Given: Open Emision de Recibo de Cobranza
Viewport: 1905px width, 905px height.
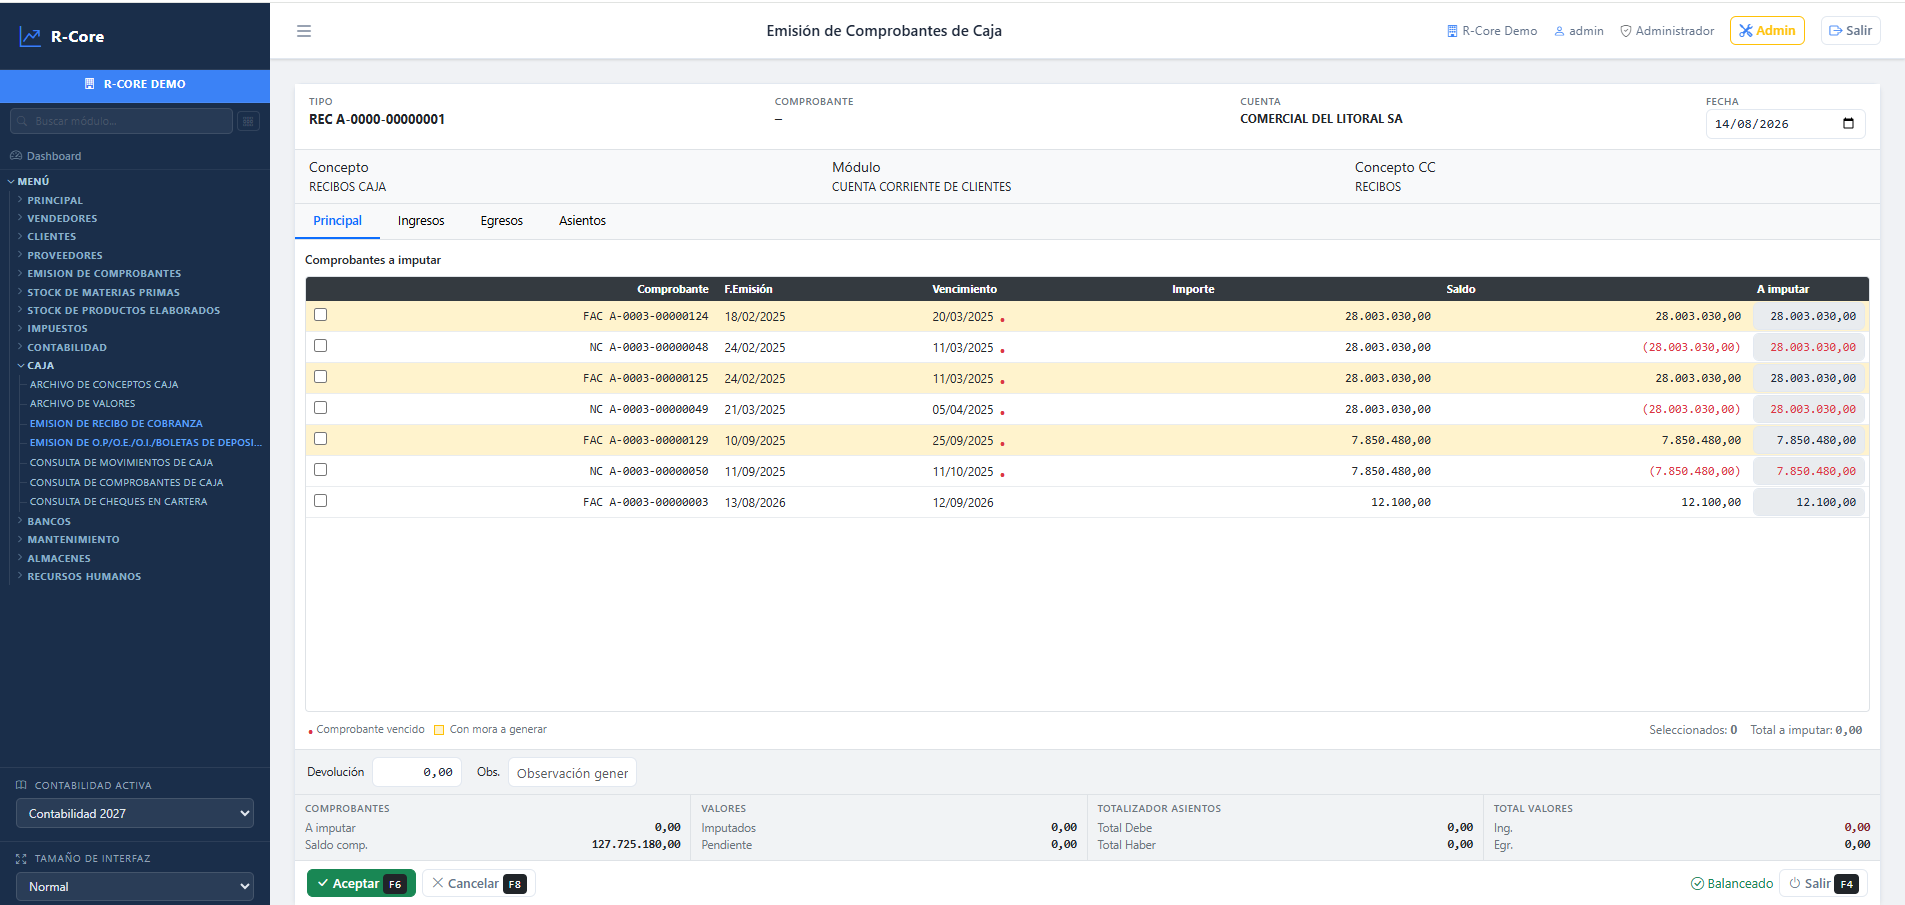Looking at the screenshot, I should click(116, 424).
